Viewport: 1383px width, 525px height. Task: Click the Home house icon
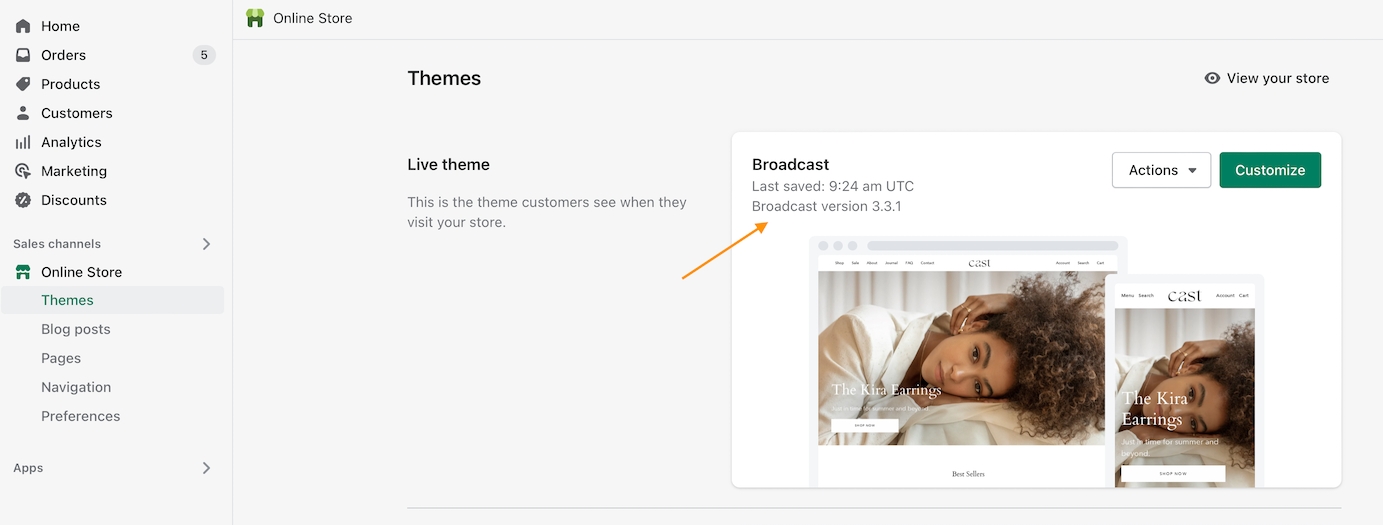coord(23,26)
